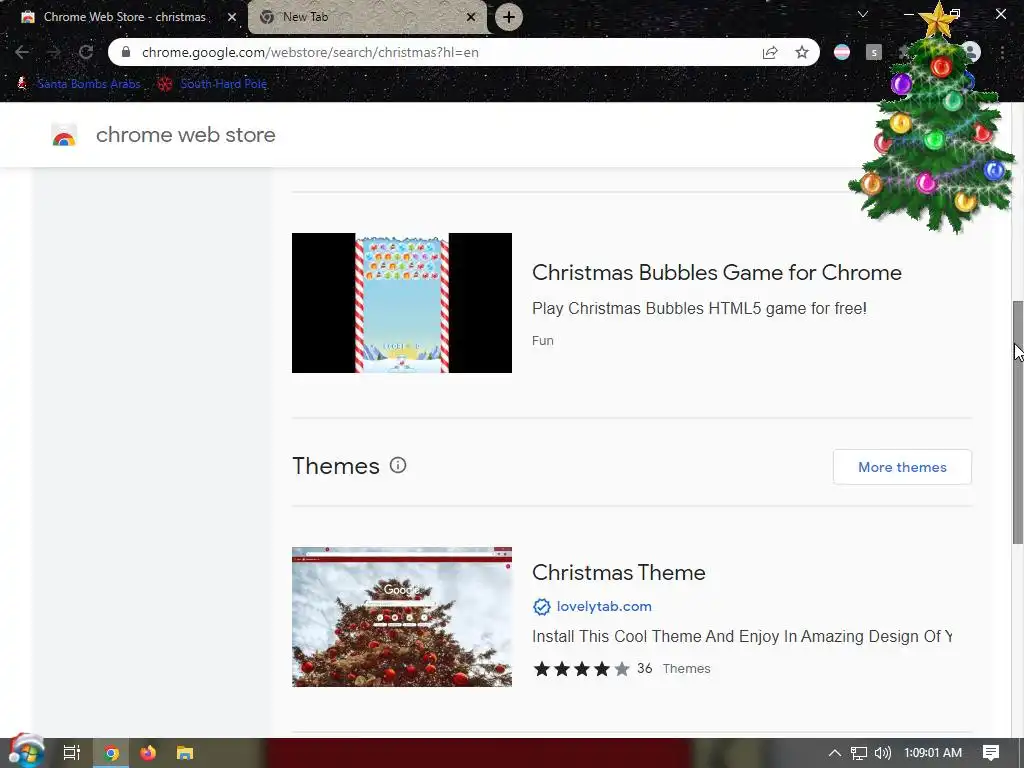
Task: Open the notification center icon
Action: 991,753
